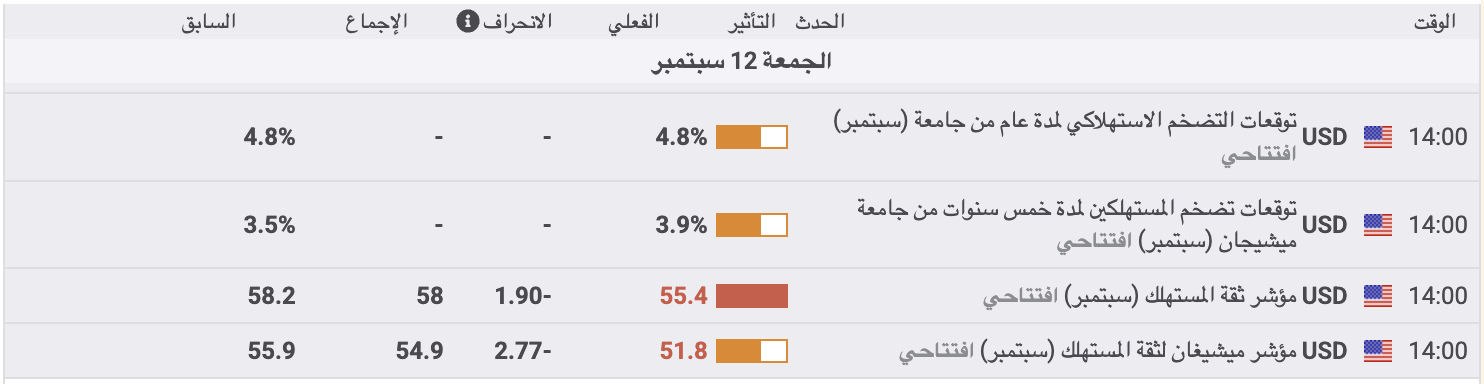This screenshot has width=1484, height=384.
Task: Click US flag on مؤشر ثقة المستهلك row
Action: tap(1378, 296)
